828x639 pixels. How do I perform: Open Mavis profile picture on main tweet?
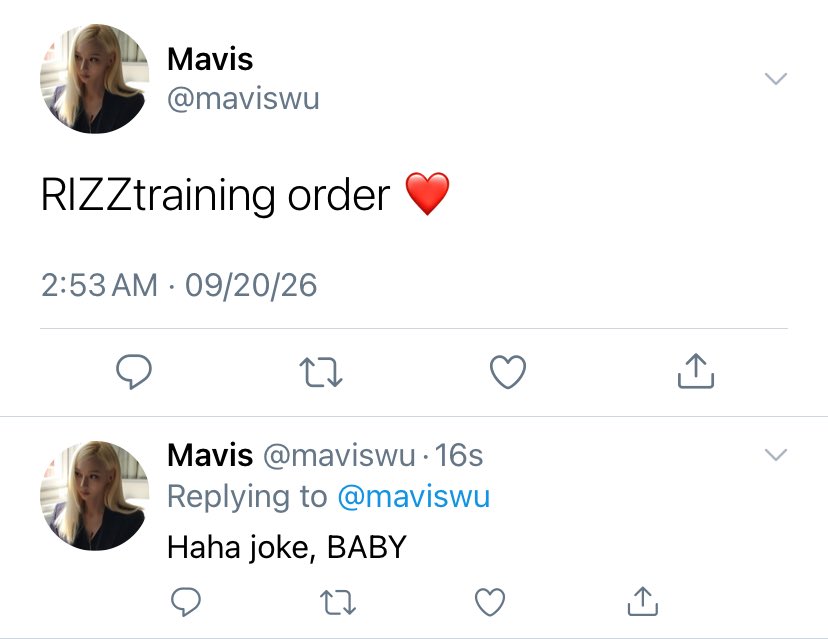tap(95, 78)
